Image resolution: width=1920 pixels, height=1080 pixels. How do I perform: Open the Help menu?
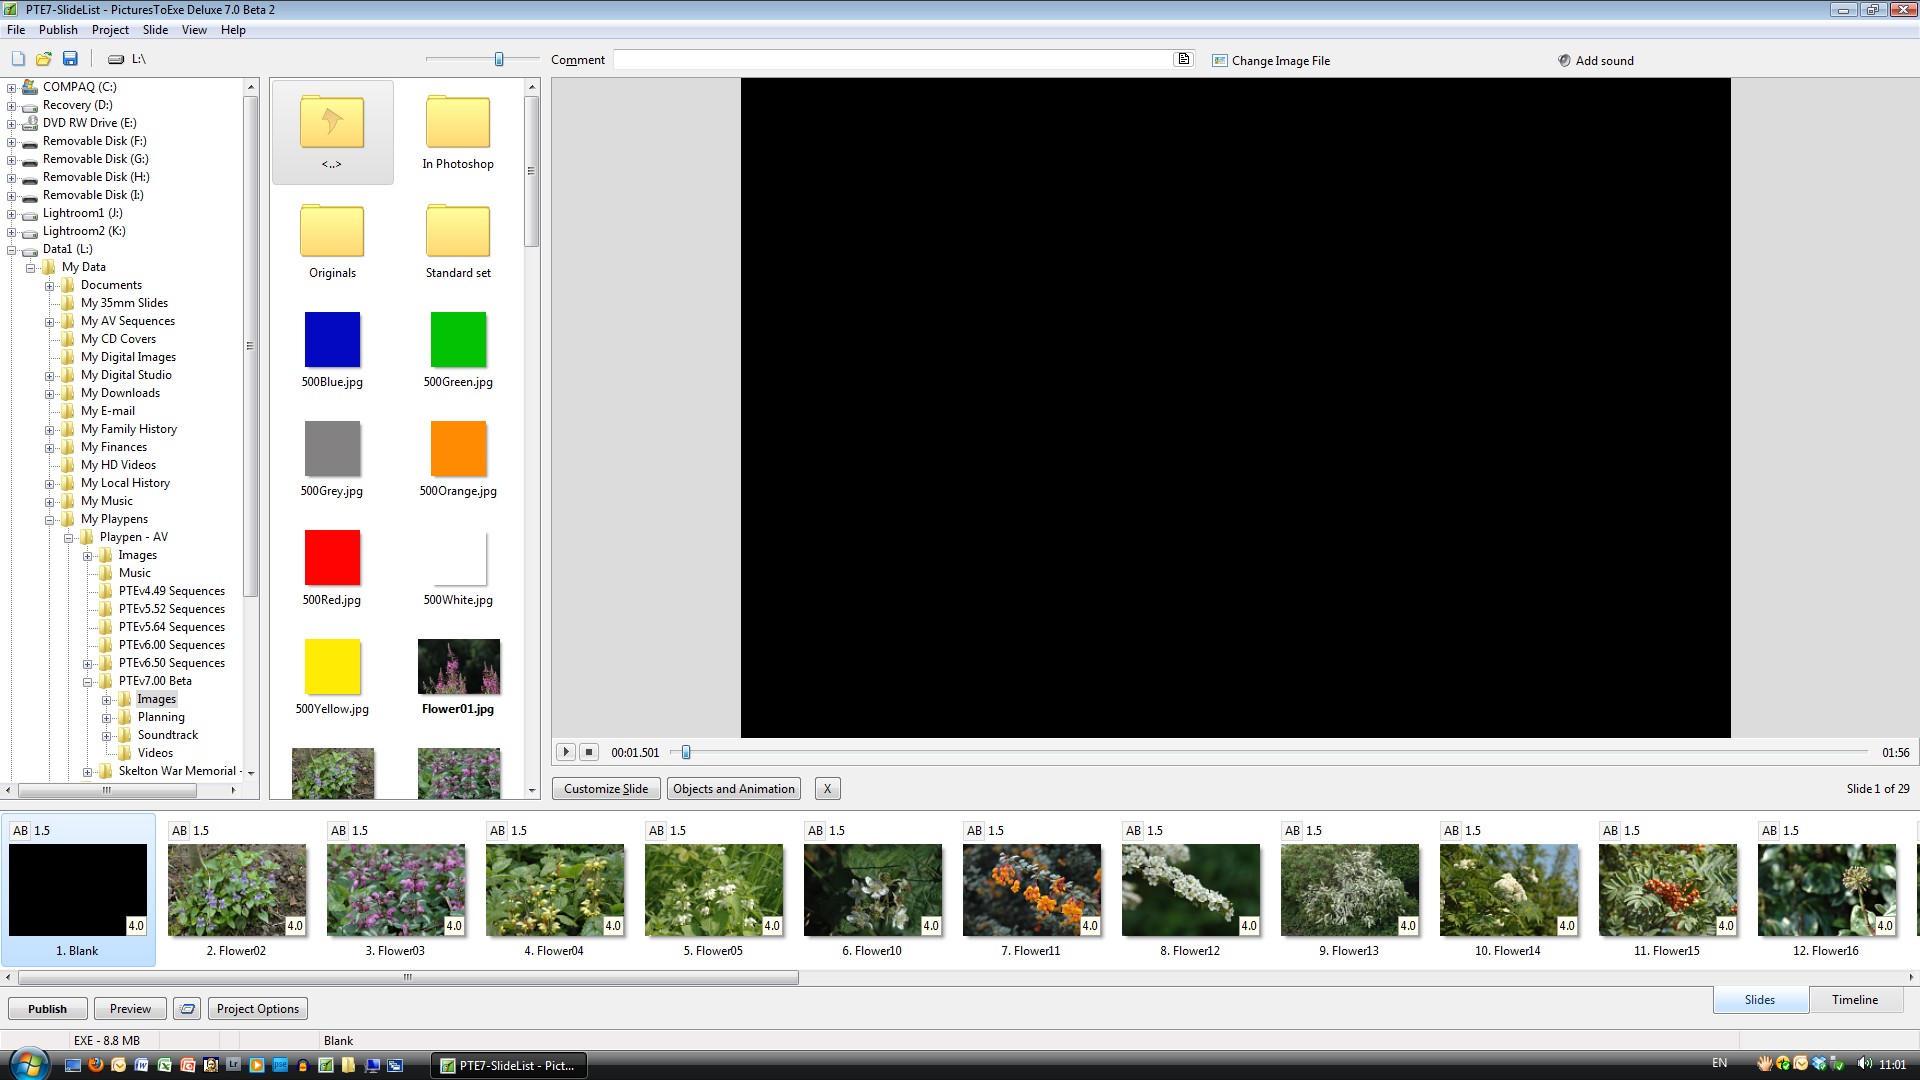pos(233,30)
